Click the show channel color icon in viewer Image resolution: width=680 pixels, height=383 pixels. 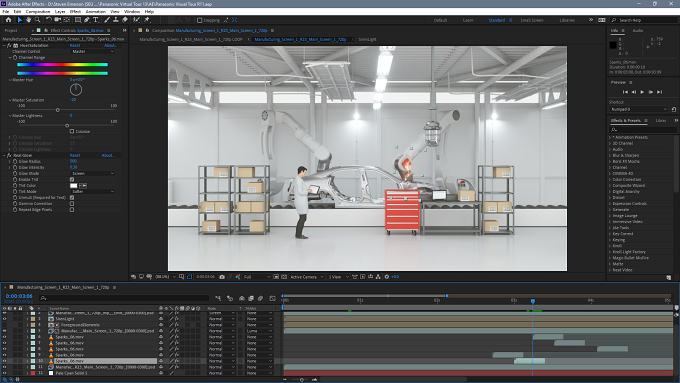[238, 277]
